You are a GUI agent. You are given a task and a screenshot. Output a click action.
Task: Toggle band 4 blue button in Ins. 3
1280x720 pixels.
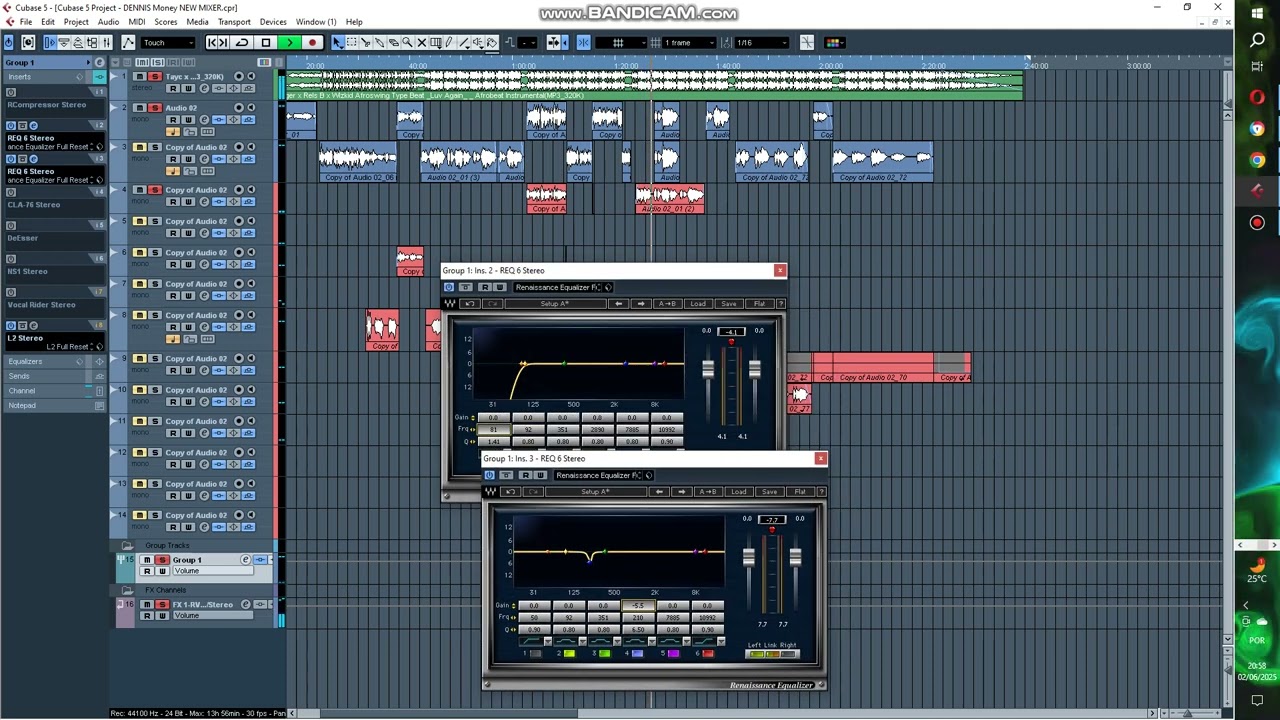637,653
